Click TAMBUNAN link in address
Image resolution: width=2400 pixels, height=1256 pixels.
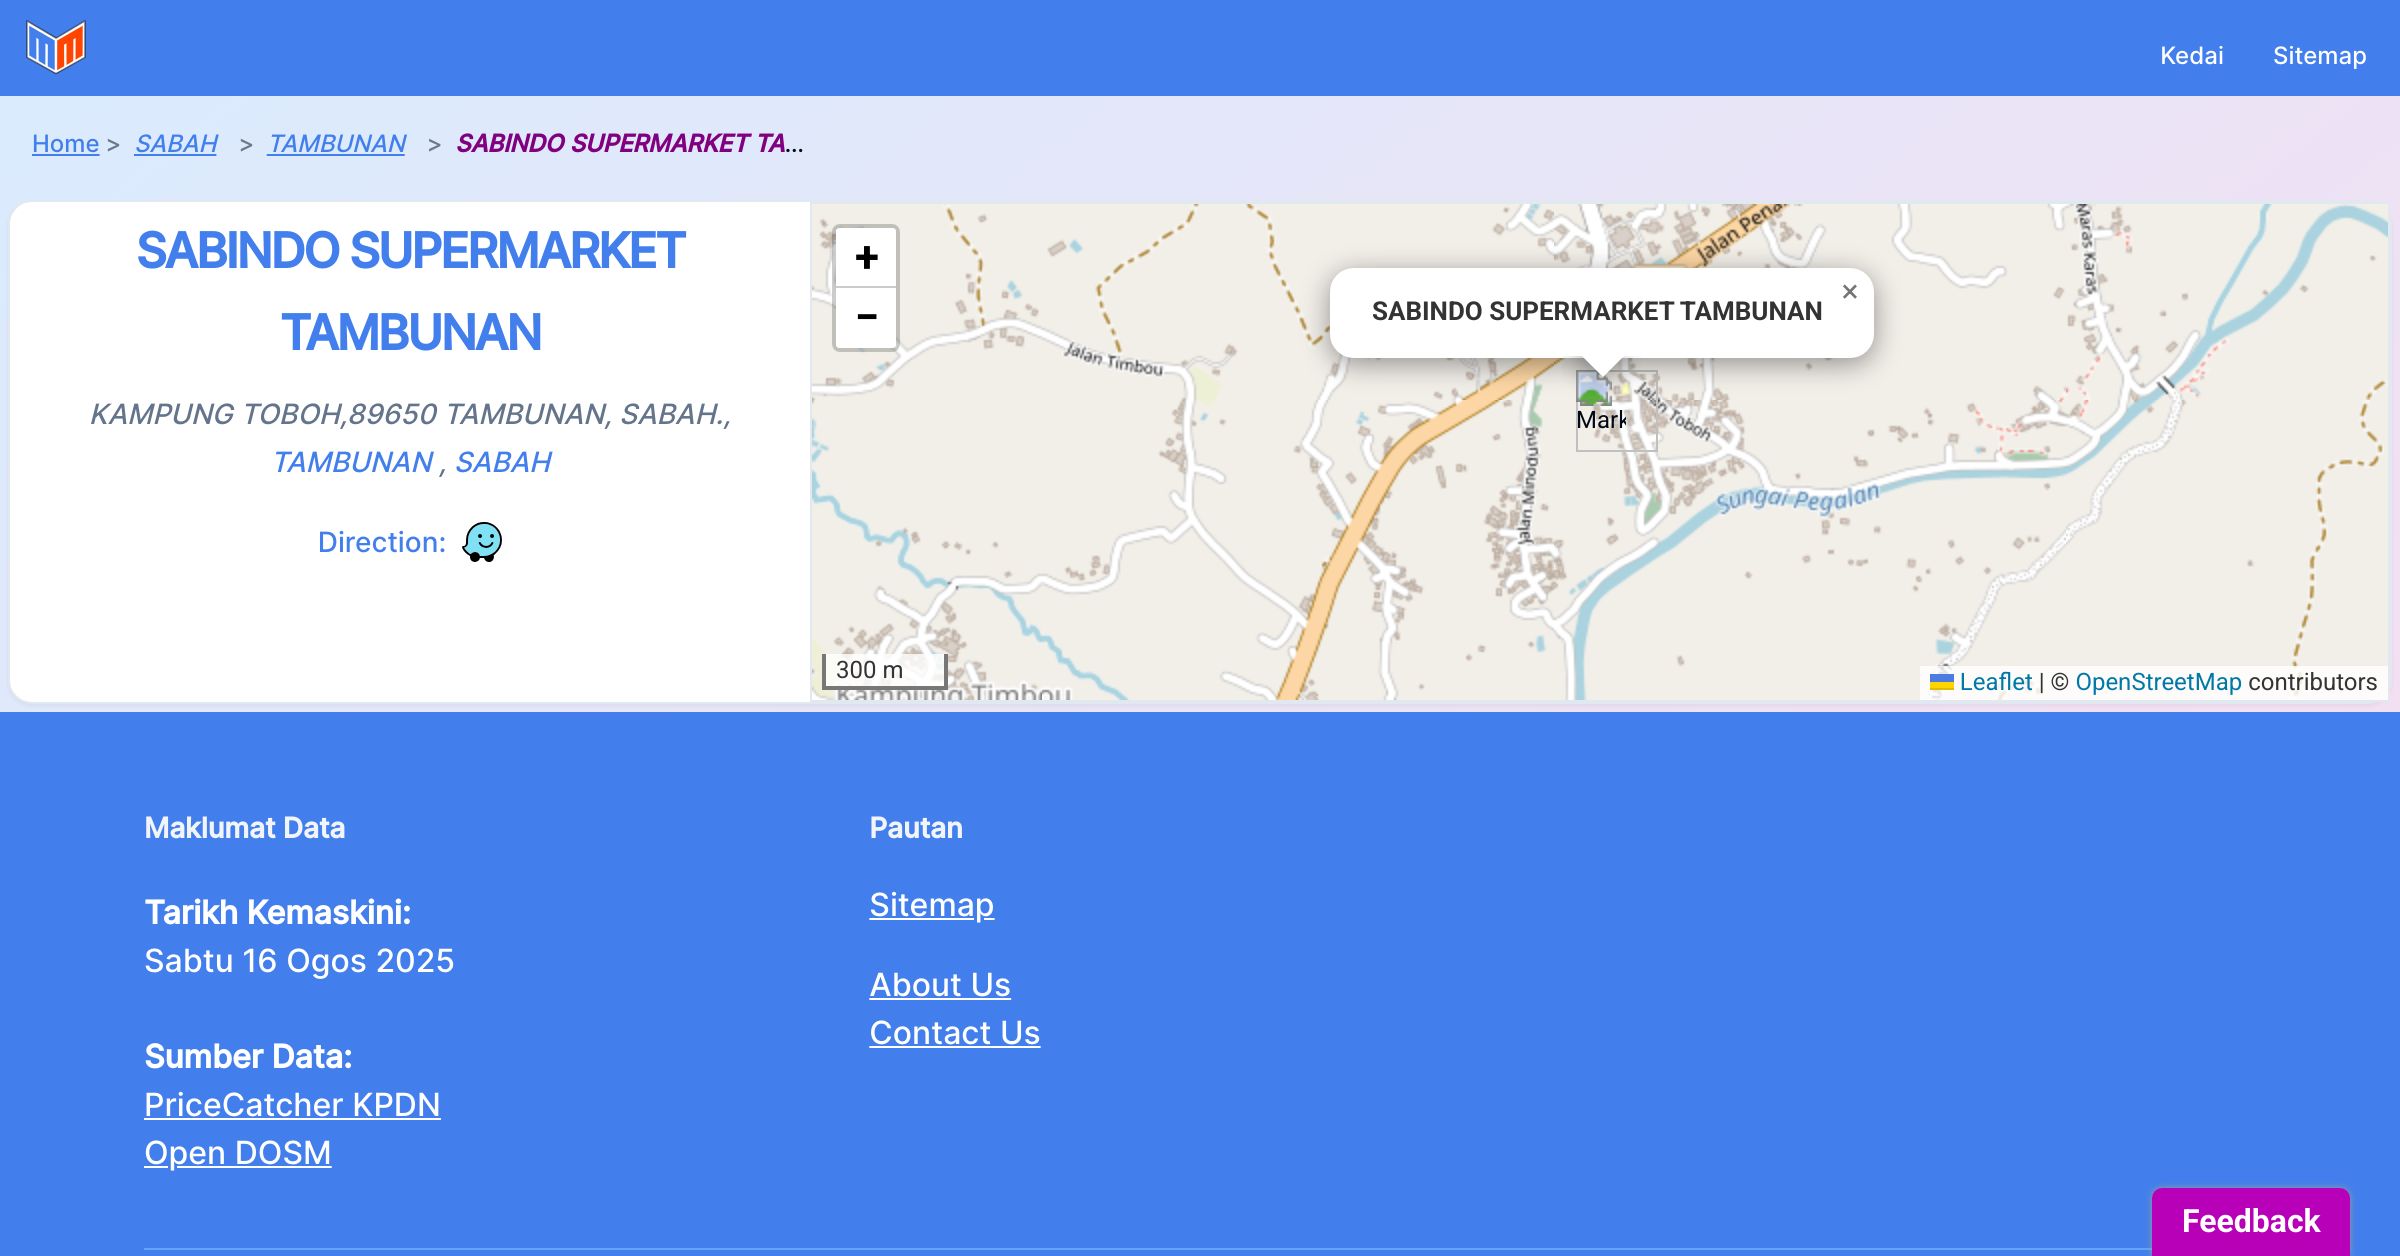353,462
